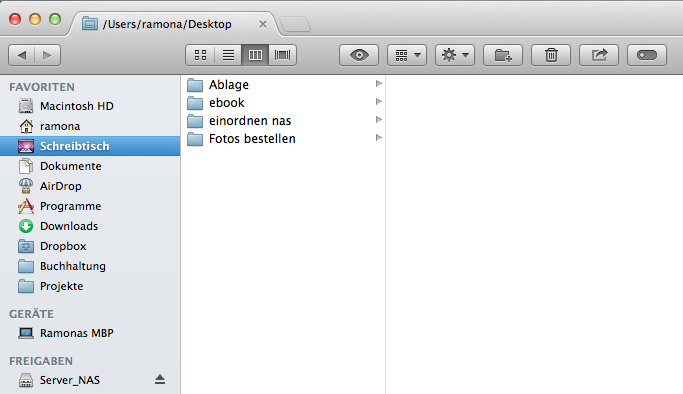Open Dokumente in sidebar
This screenshot has height=394, width=683.
pos(90,166)
